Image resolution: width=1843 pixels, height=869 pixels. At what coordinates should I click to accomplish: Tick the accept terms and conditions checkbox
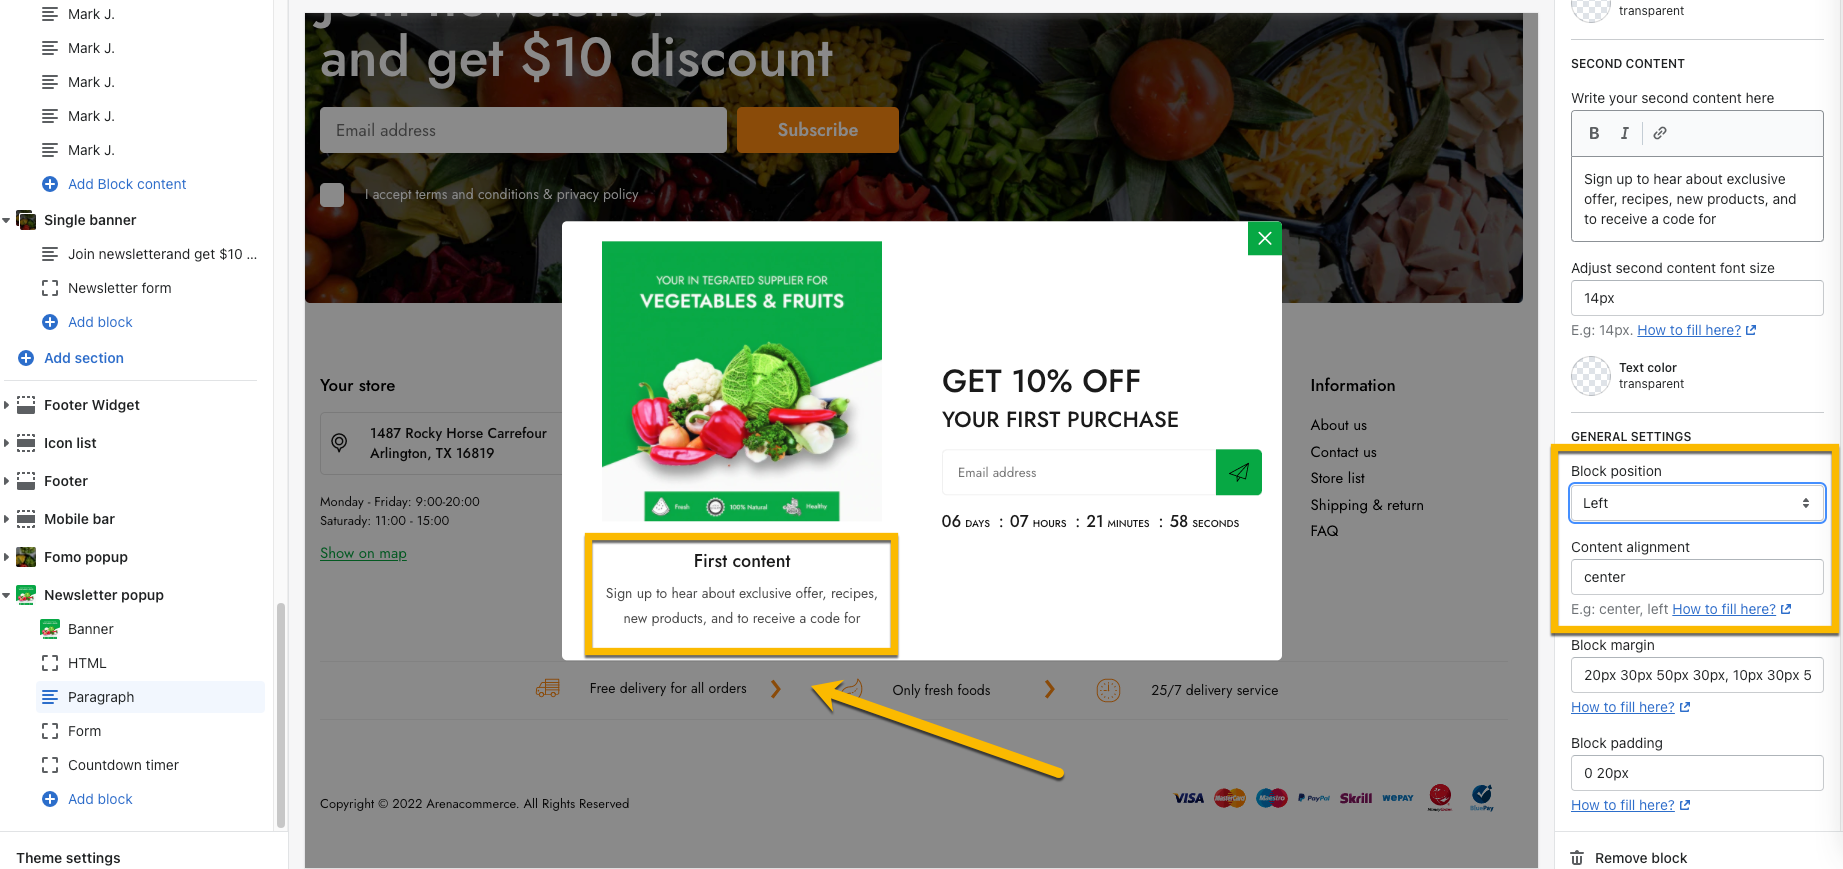pos(332,195)
